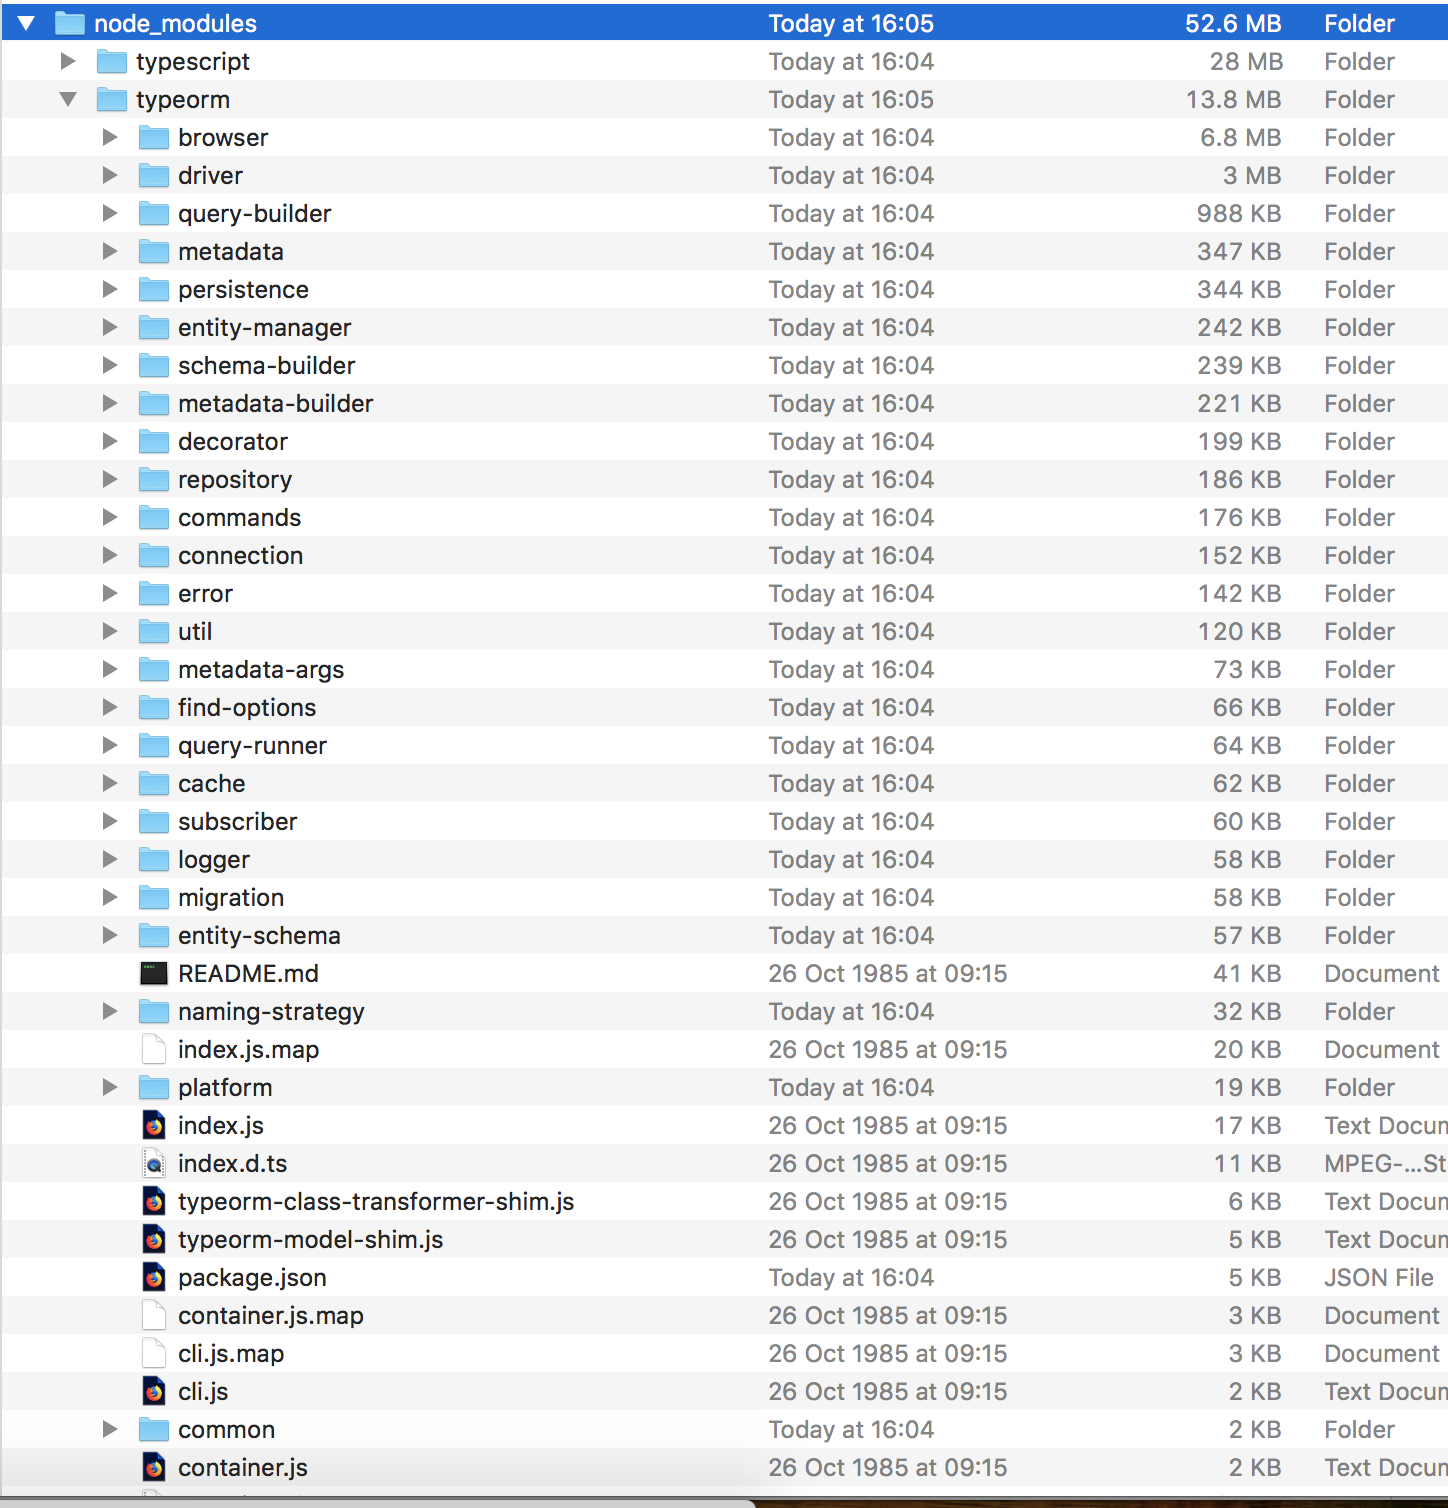Expand the browser folder
The image size is (1448, 1508).
tap(110, 137)
